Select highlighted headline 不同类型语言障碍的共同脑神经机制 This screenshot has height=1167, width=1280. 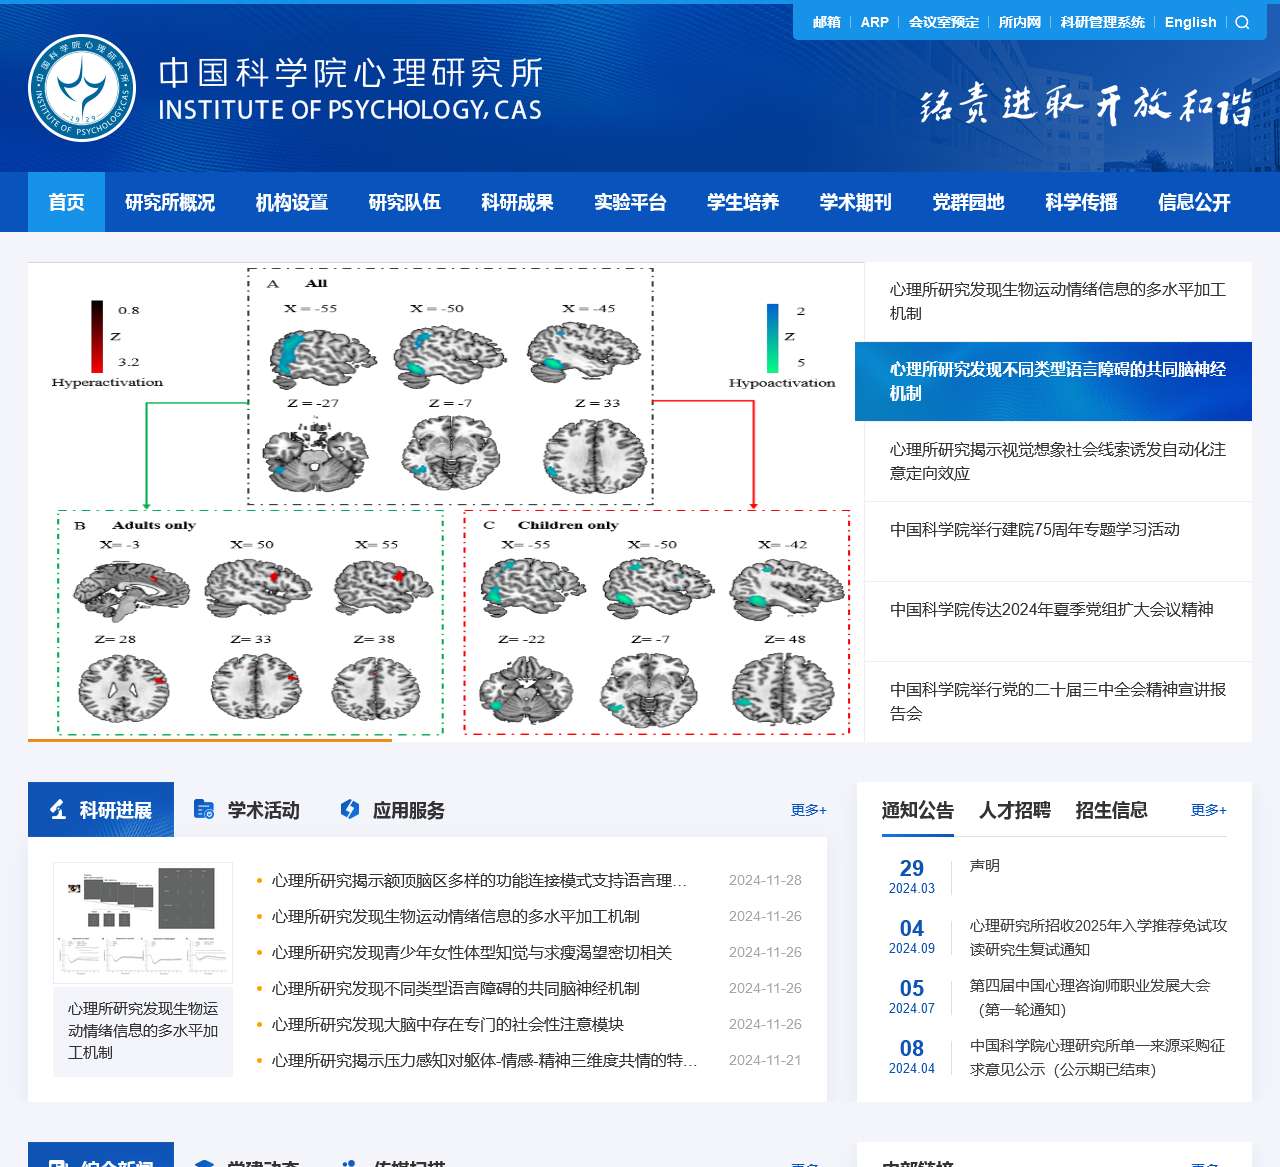pyautogui.click(x=1053, y=381)
